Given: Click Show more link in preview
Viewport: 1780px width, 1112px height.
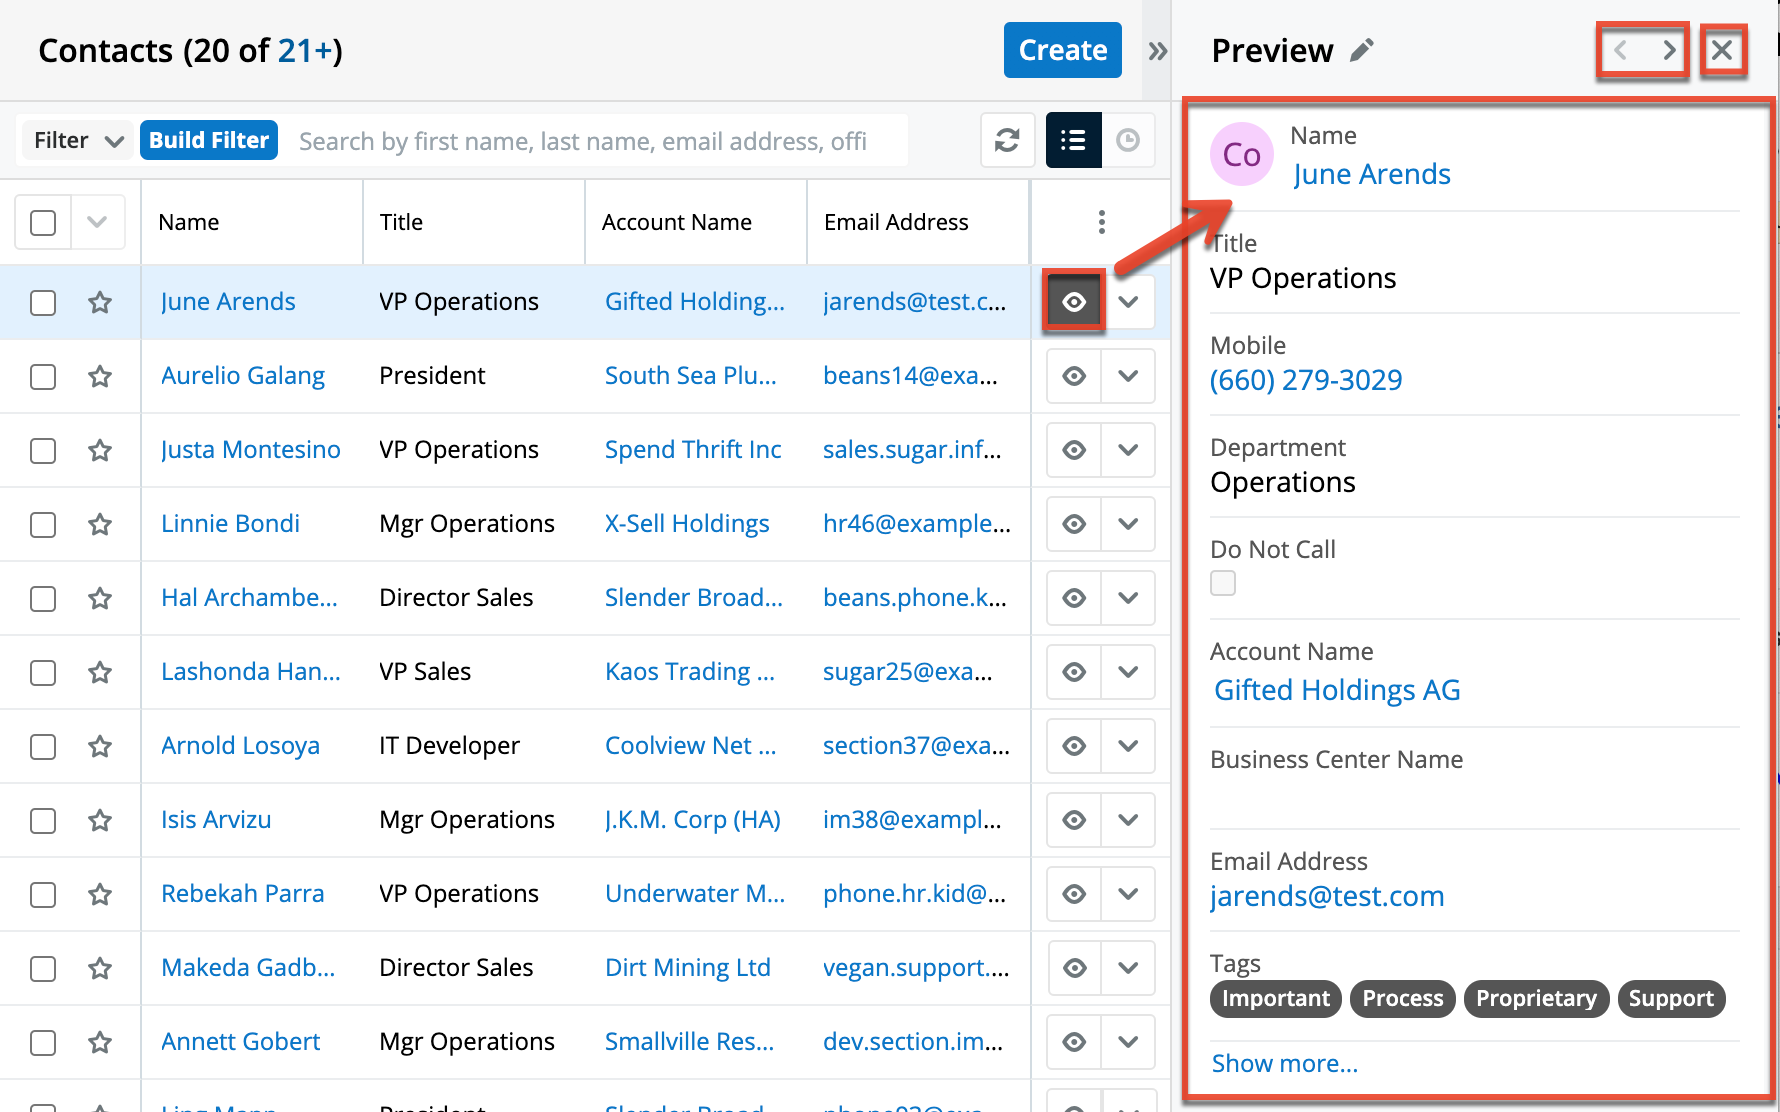Looking at the screenshot, I should [1284, 1063].
